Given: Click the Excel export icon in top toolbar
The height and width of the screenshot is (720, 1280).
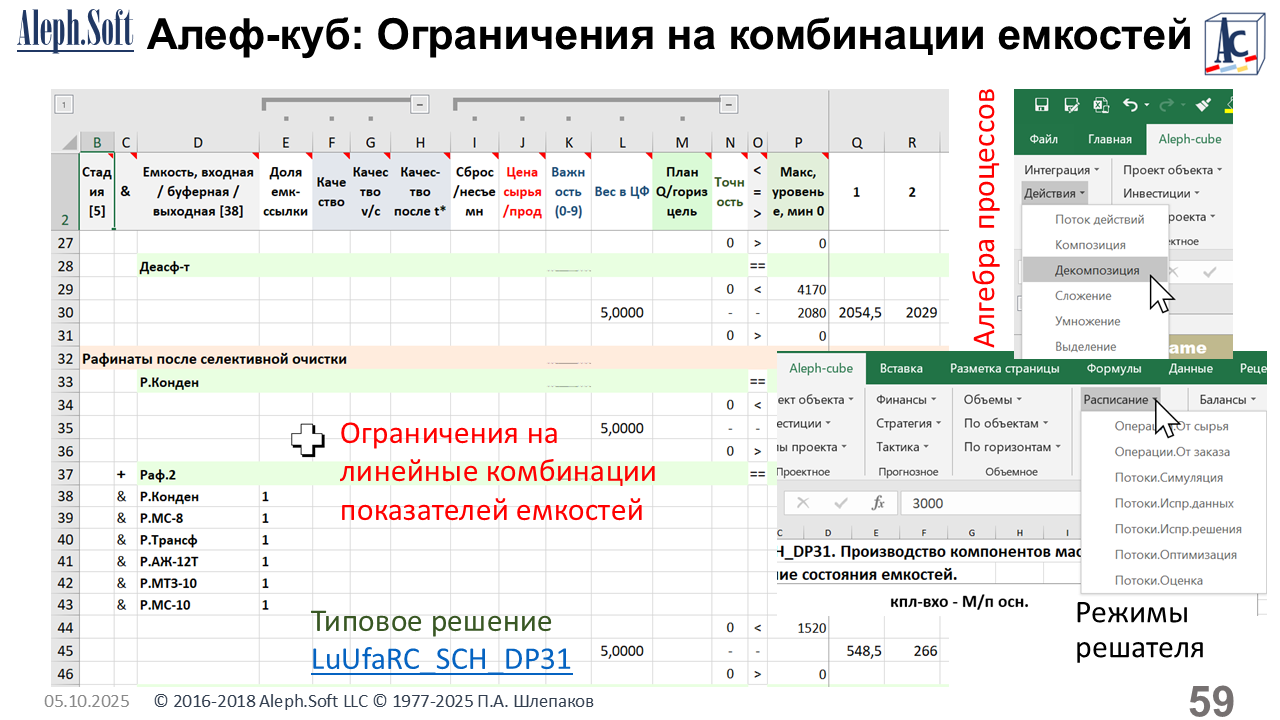Looking at the screenshot, I should tap(1101, 105).
